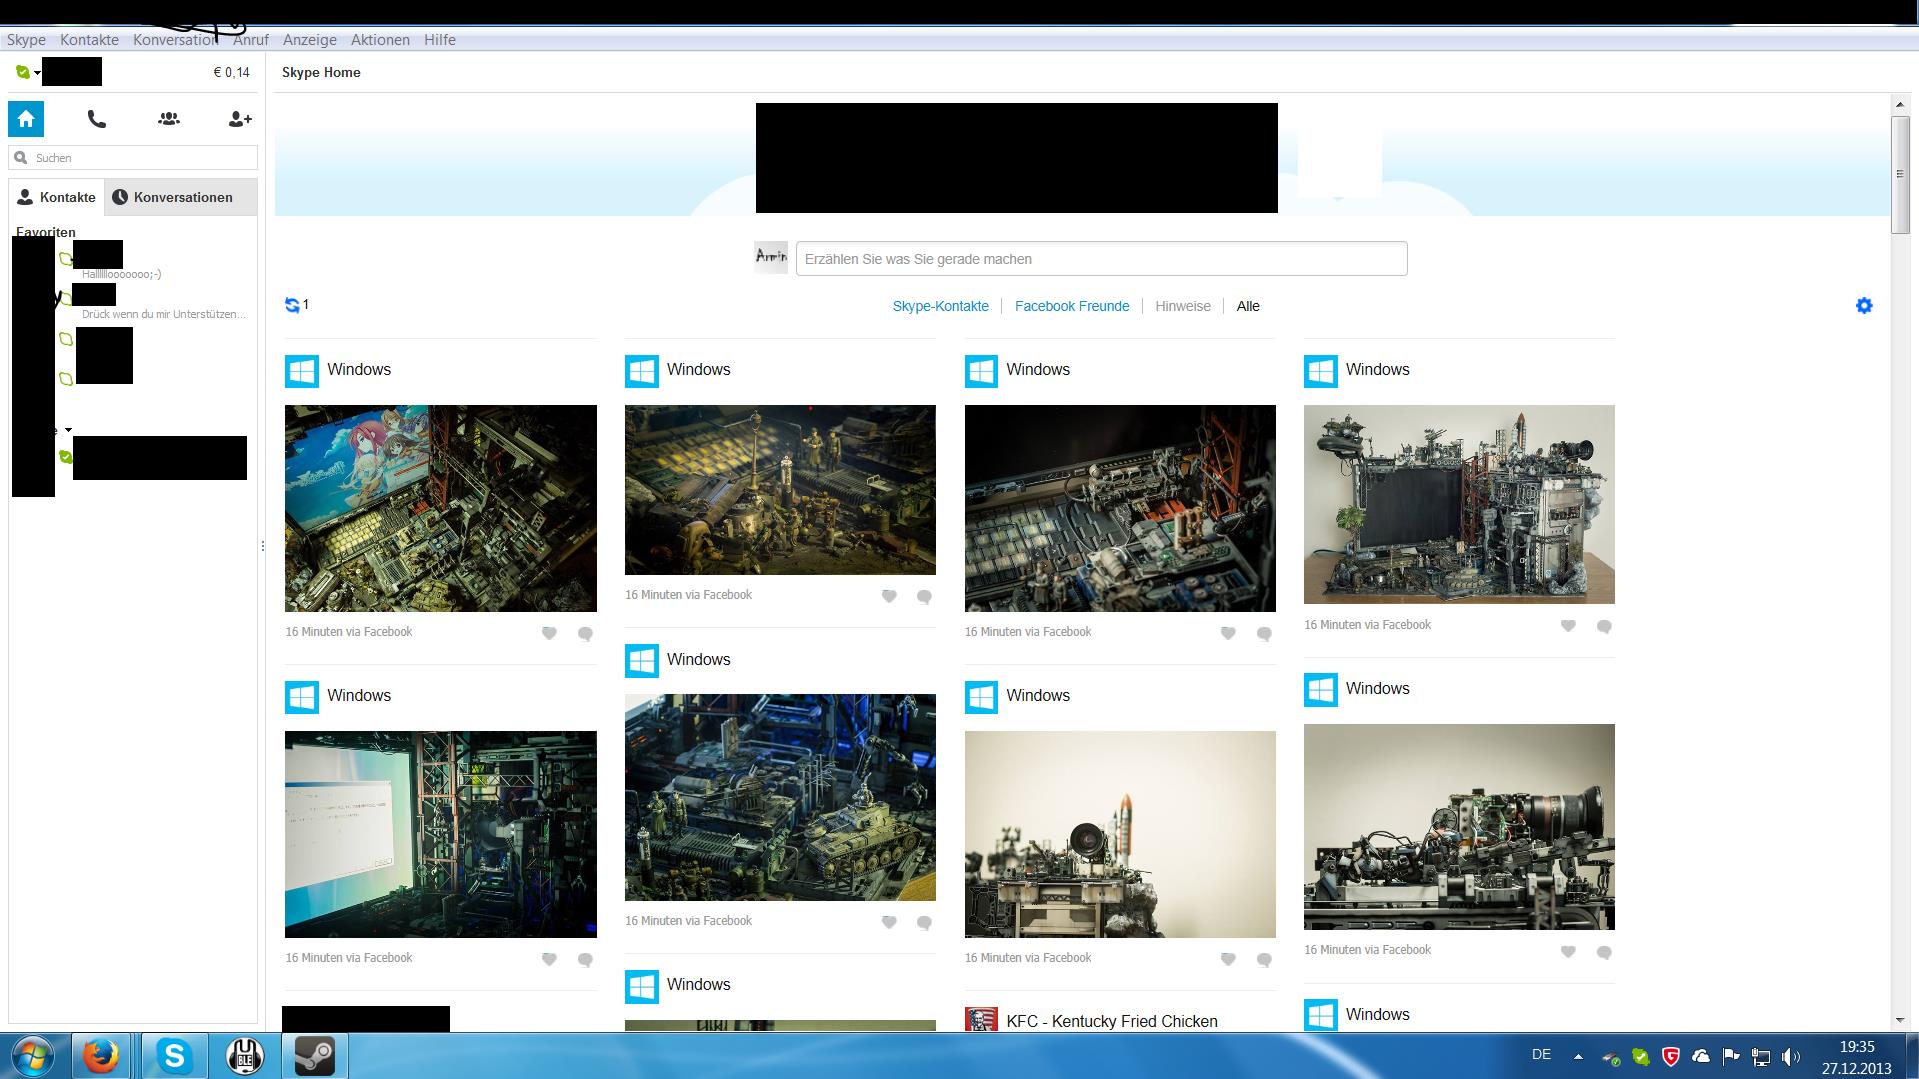The height and width of the screenshot is (1079, 1919).
Task: Click the mood message input field
Action: tap(1100, 259)
